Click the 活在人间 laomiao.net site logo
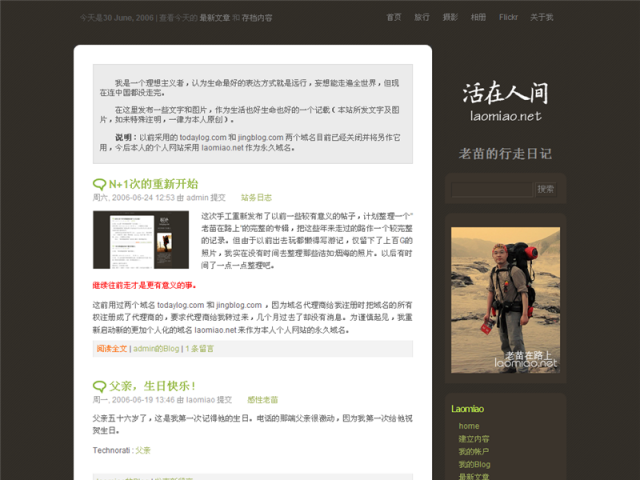The image size is (640, 480). 505,103
